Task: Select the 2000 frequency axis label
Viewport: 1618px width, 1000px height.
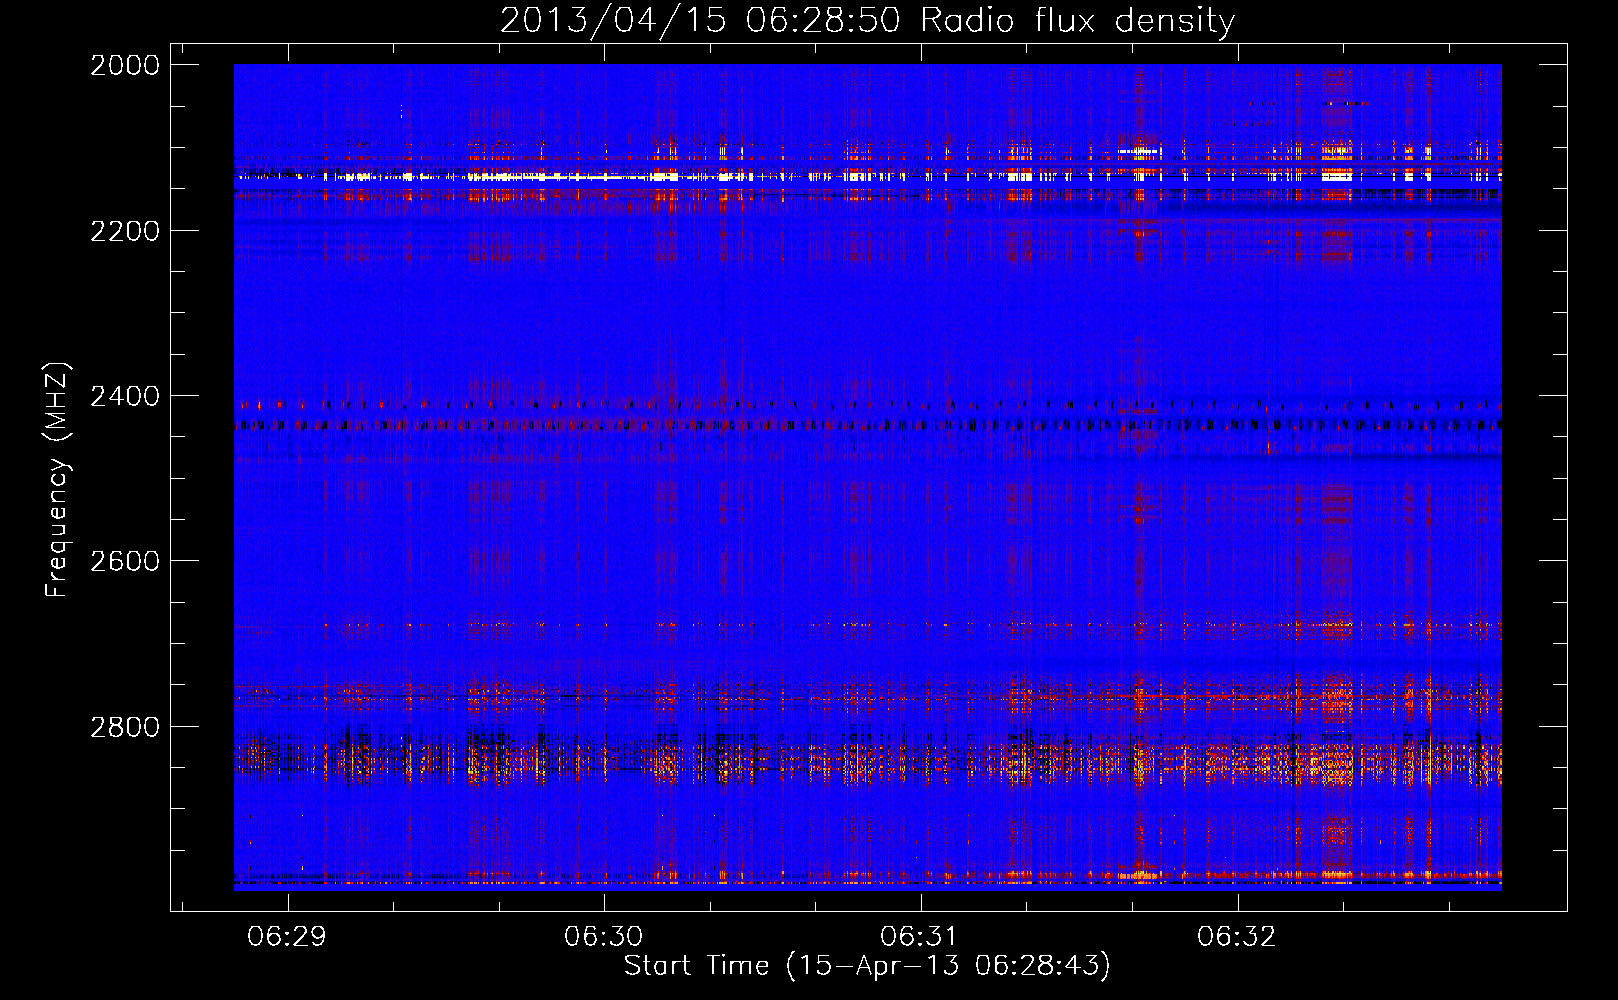Action: pos(125,65)
